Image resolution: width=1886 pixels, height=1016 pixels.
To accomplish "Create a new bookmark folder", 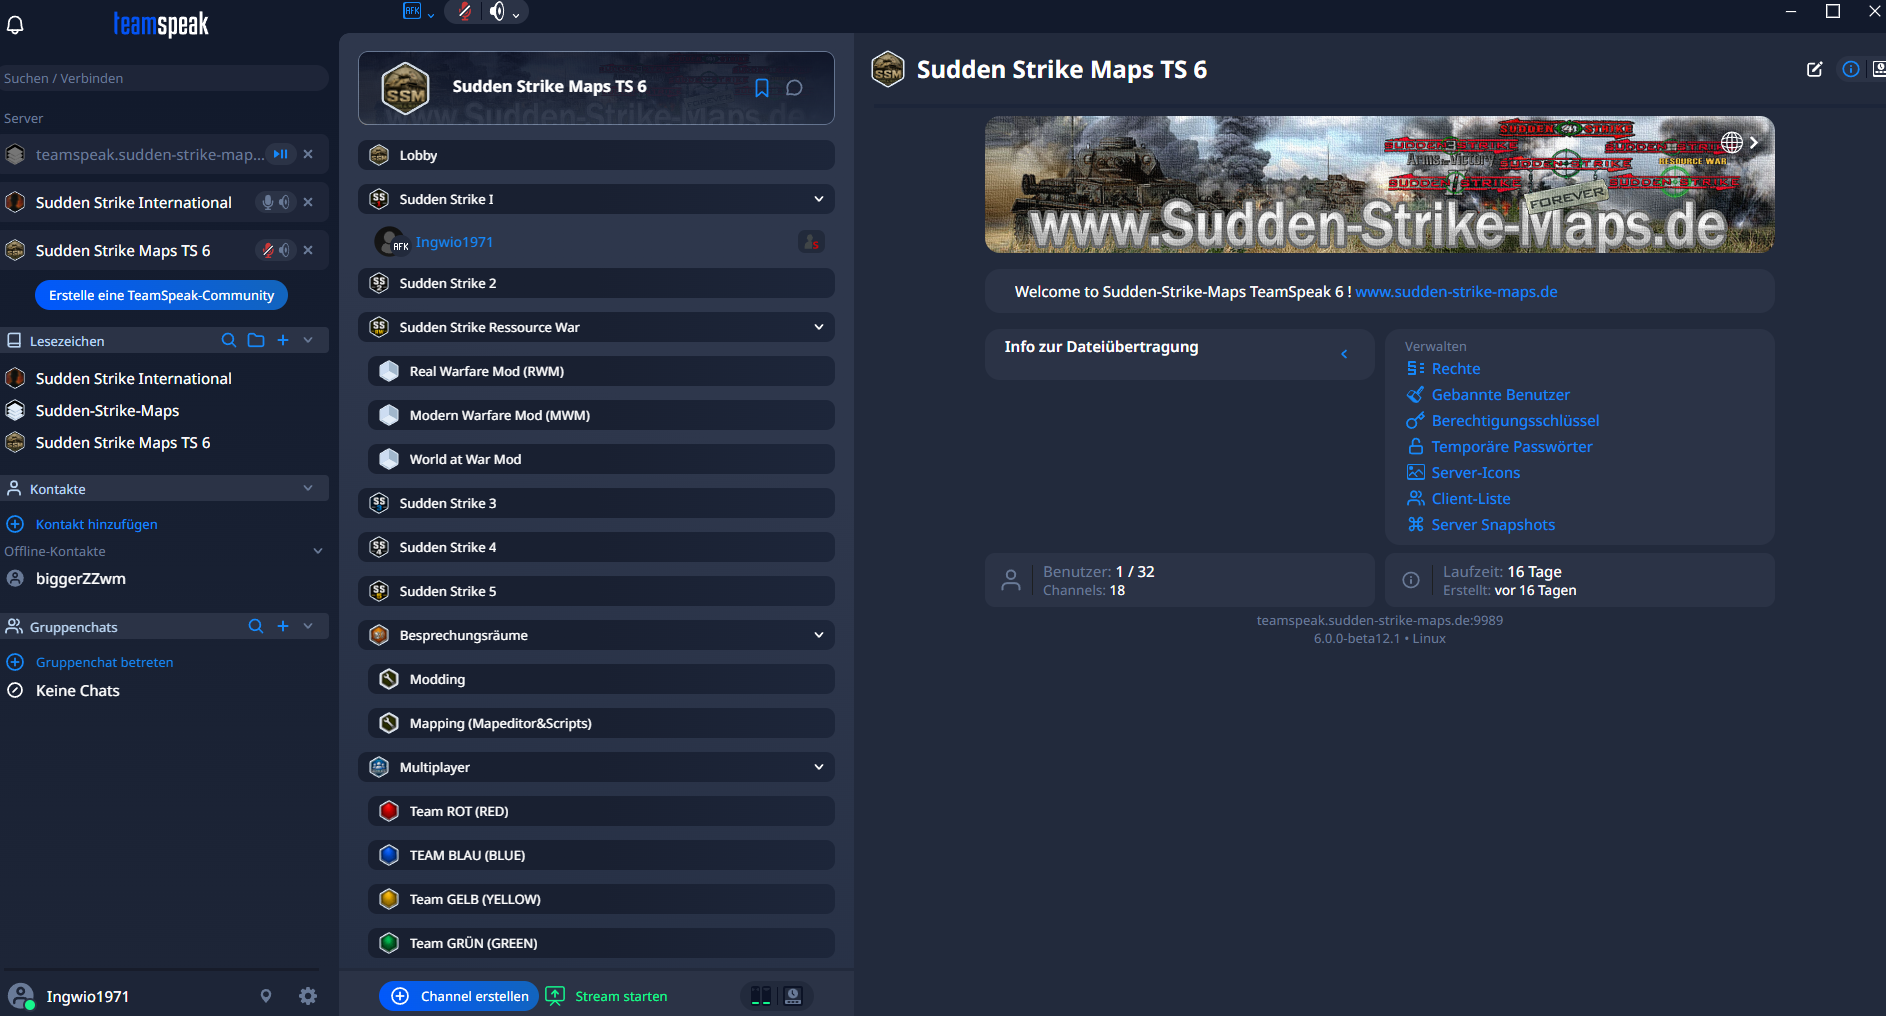I will 256,340.
